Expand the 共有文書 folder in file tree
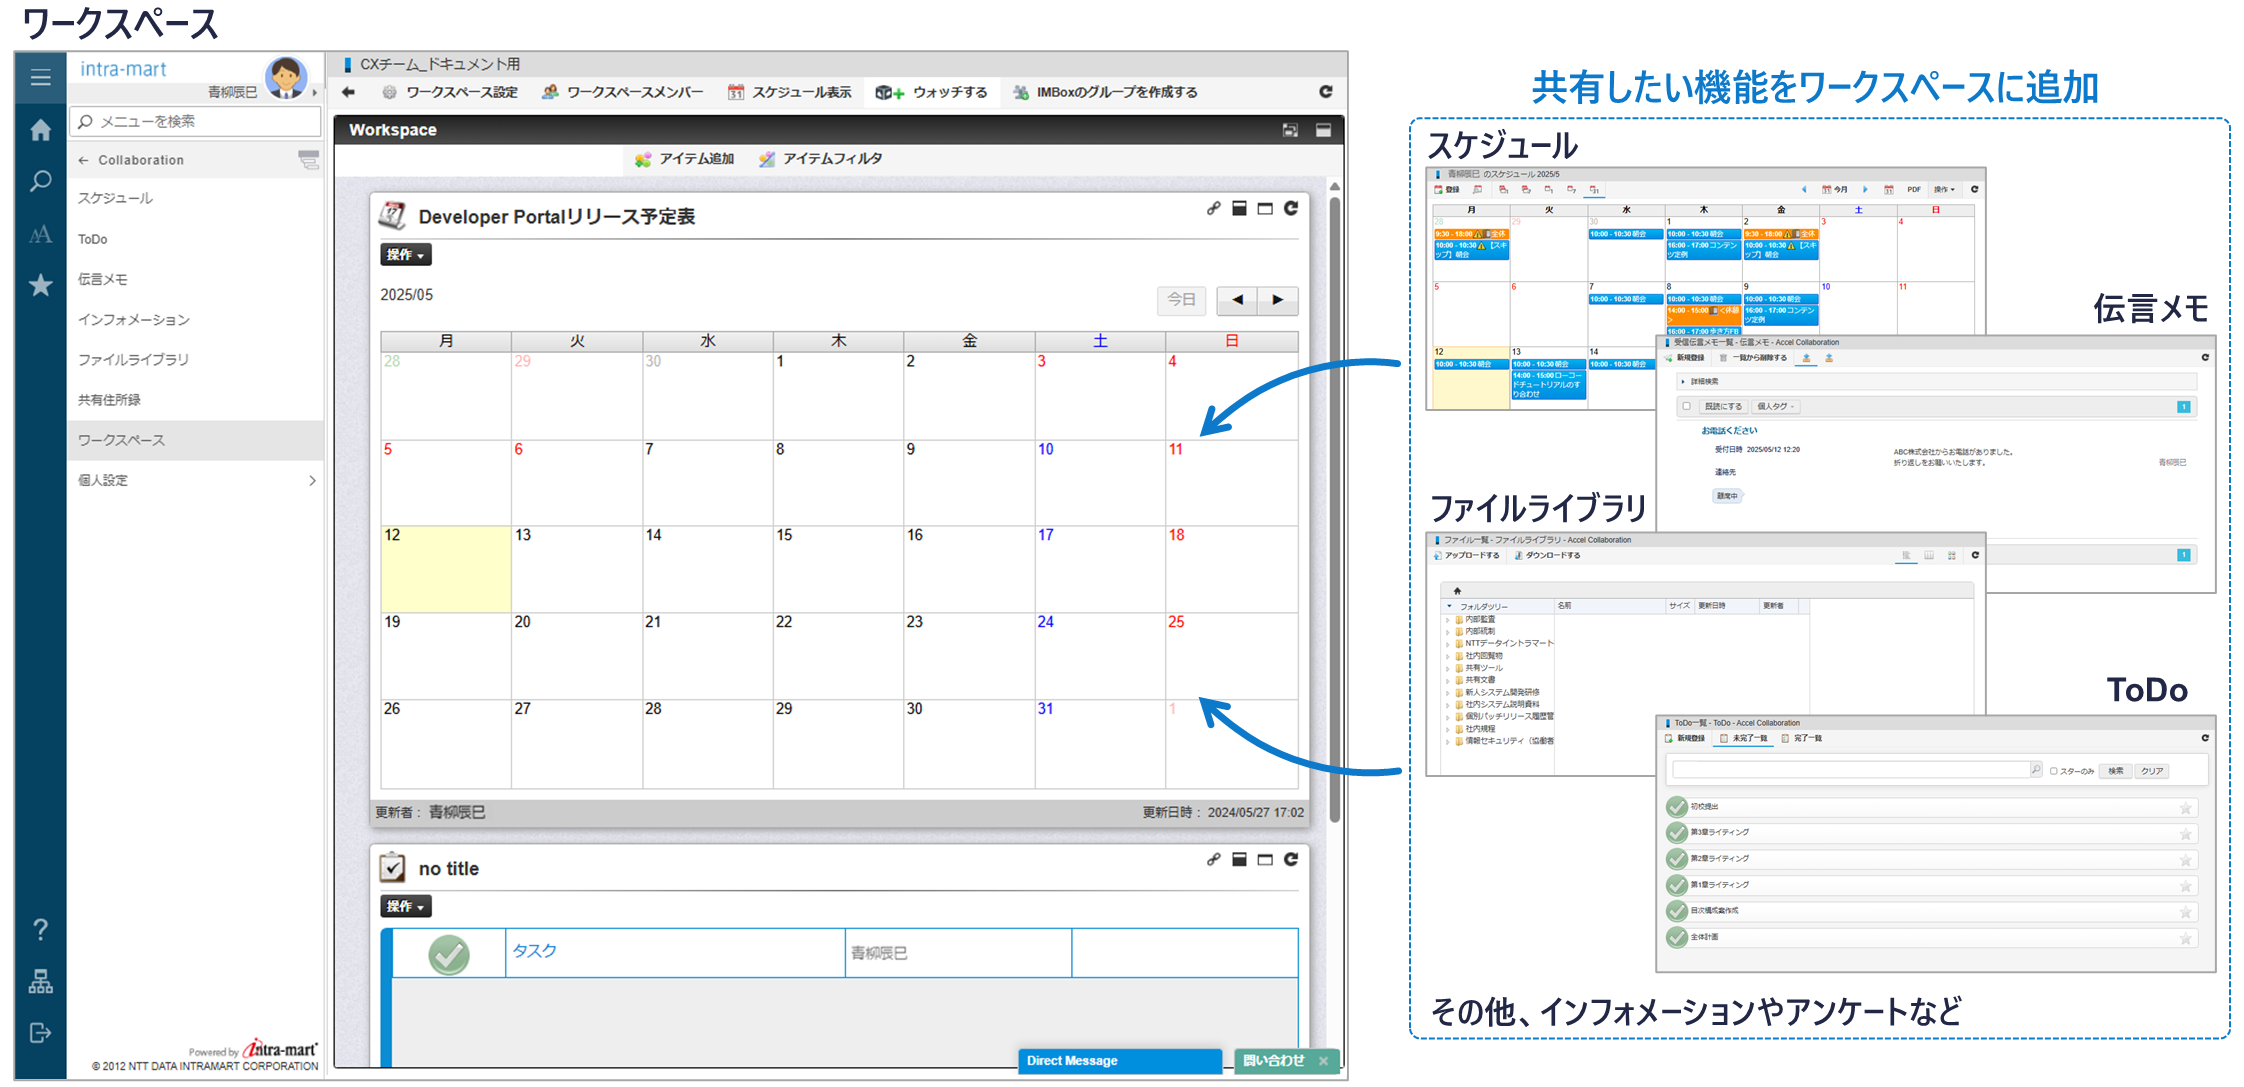Viewport: 2244px width, 1087px height. tap(1448, 680)
